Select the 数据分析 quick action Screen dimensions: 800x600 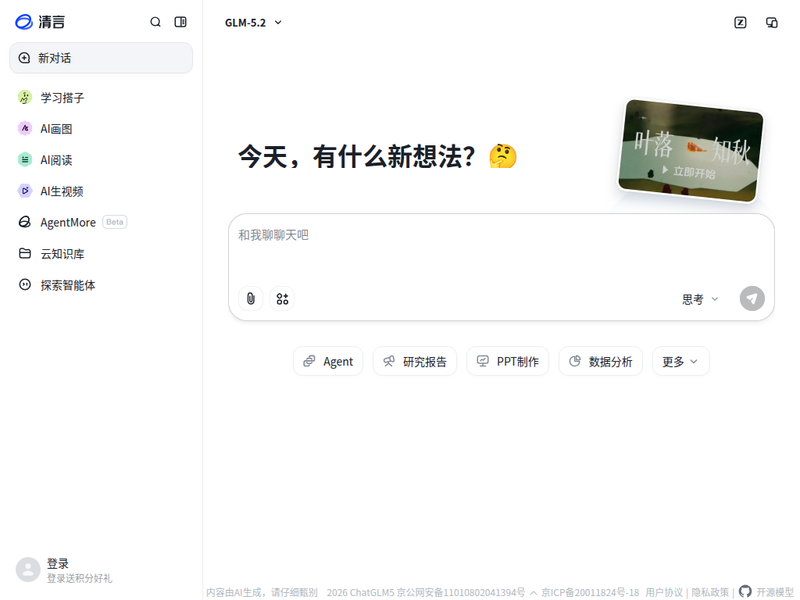pos(601,361)
